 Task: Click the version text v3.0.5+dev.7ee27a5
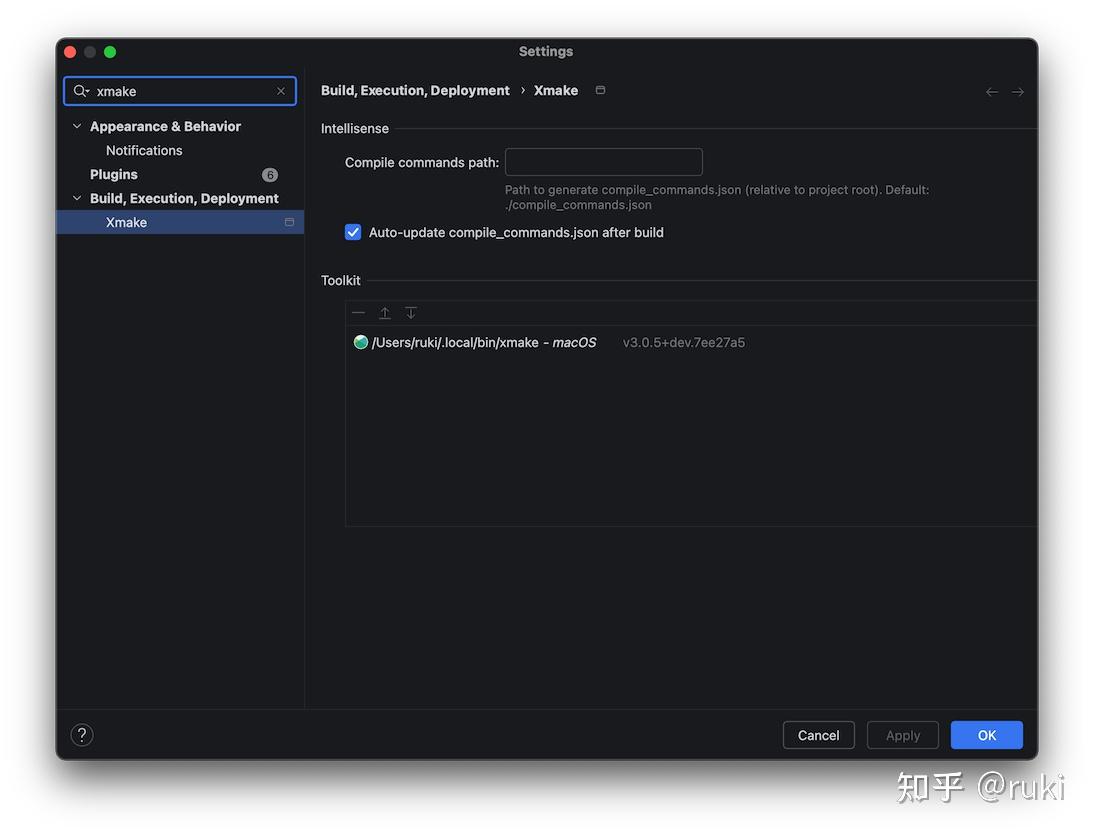click(684, 343)
